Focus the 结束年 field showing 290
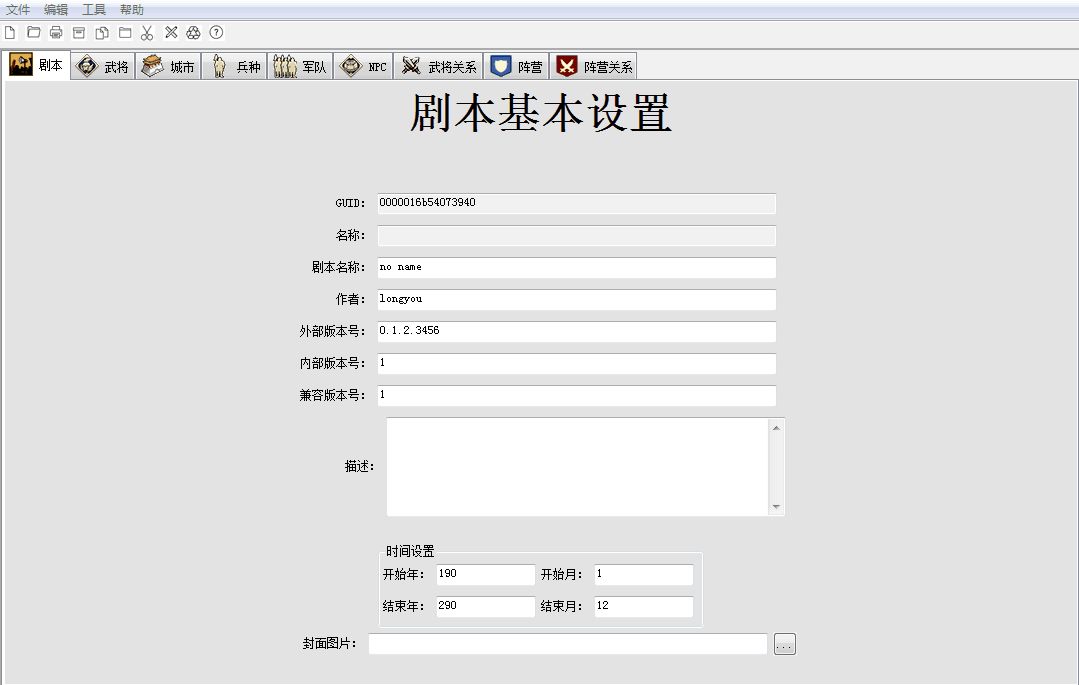 (x=486, y=606)
